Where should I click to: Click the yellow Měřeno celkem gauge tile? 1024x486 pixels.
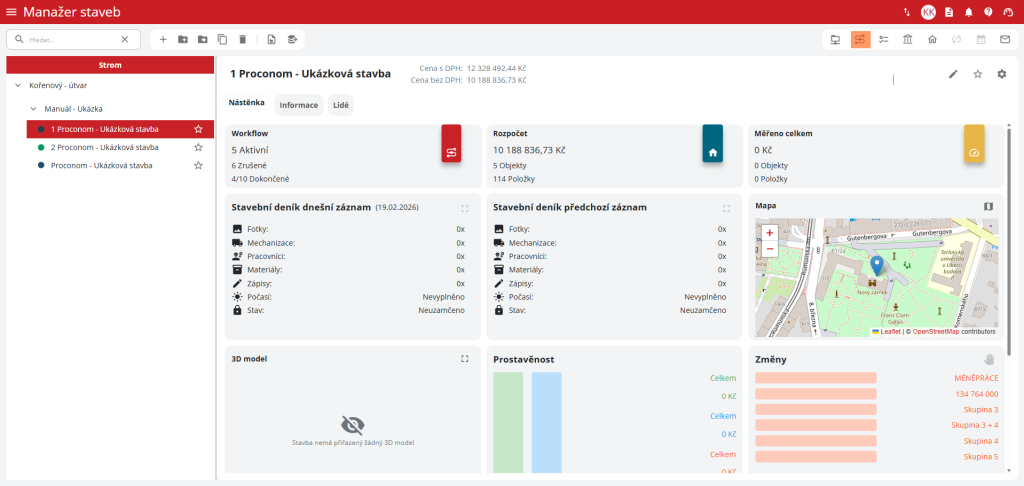click(974, 152)
